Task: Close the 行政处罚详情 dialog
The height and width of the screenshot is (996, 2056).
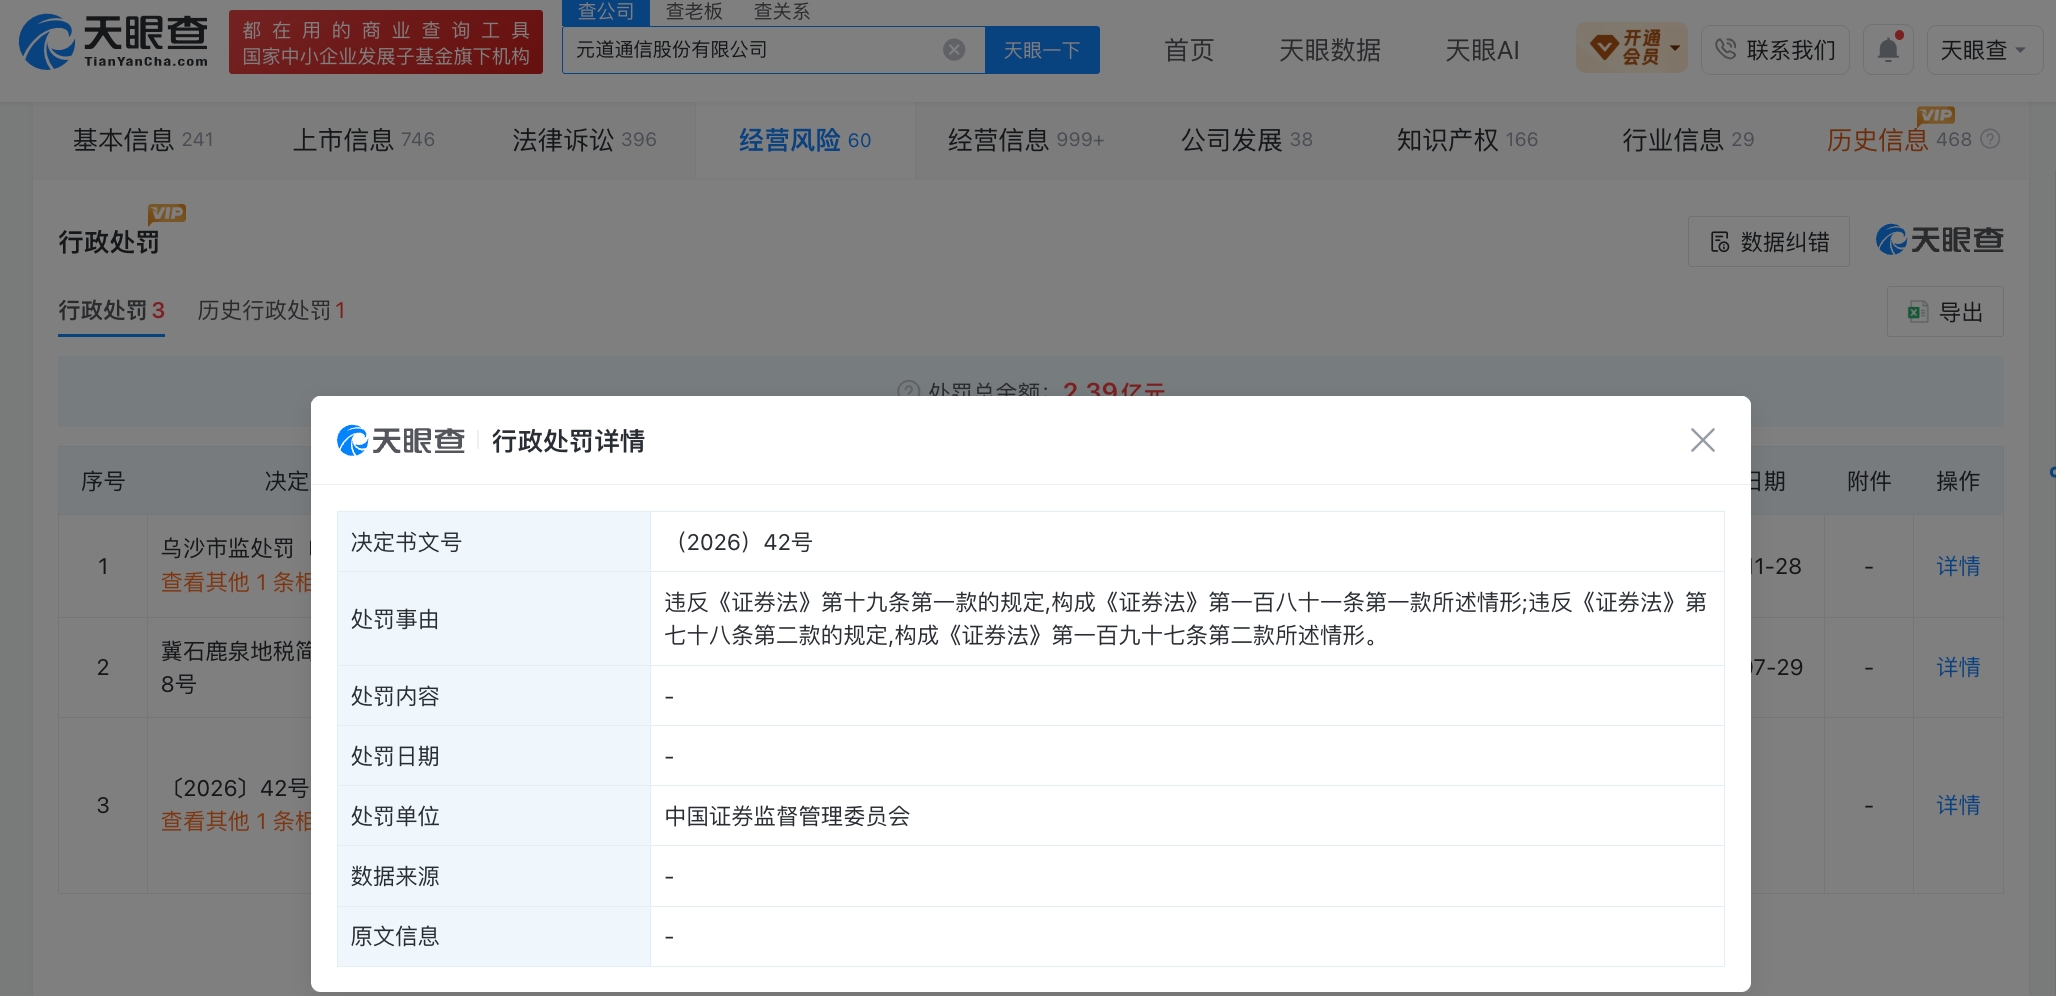Action: click(x=1702, y=440)
